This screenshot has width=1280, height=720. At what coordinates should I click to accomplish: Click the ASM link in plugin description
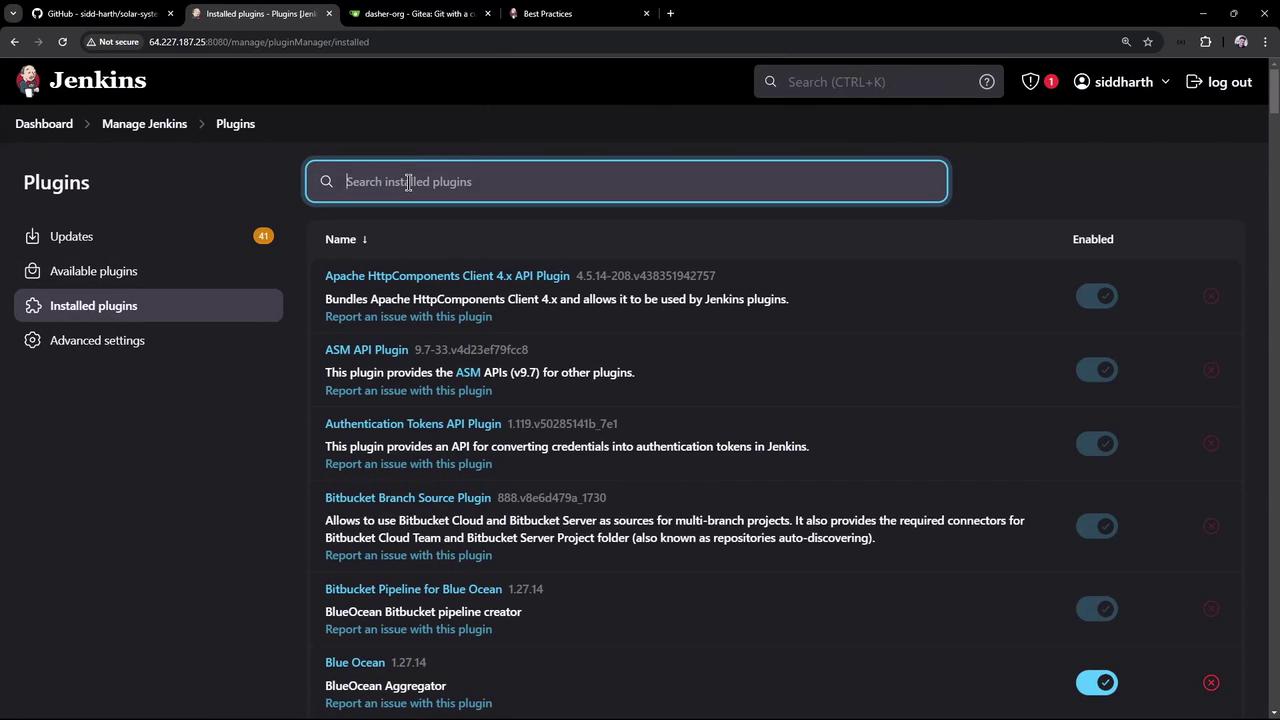468,373
